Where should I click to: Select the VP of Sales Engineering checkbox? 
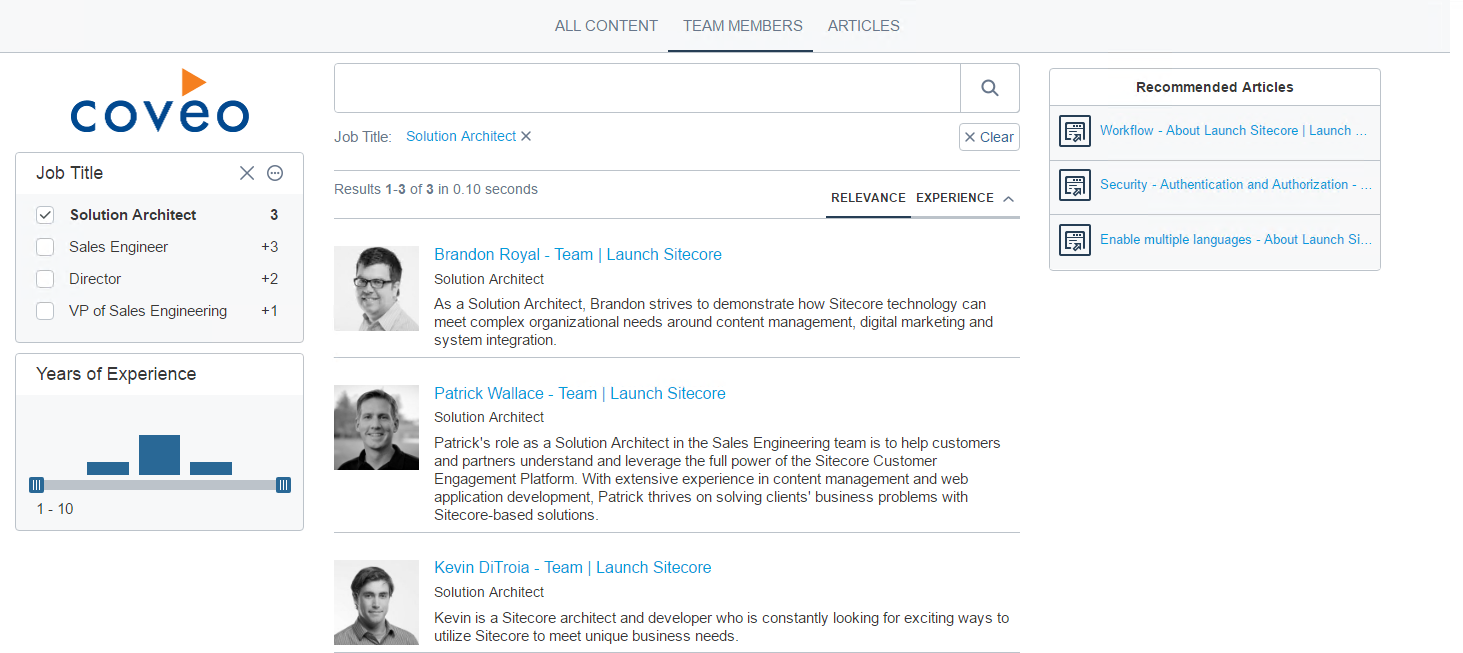(x=43, y=311)
